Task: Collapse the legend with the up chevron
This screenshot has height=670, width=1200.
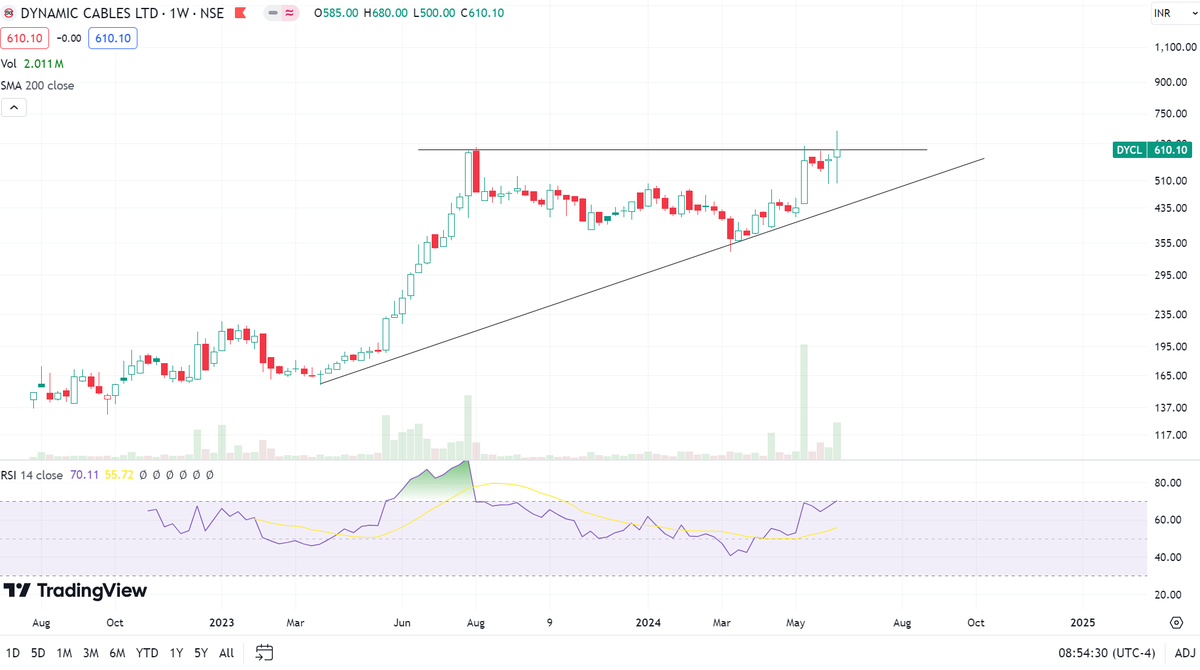Action: click(13, 106)
